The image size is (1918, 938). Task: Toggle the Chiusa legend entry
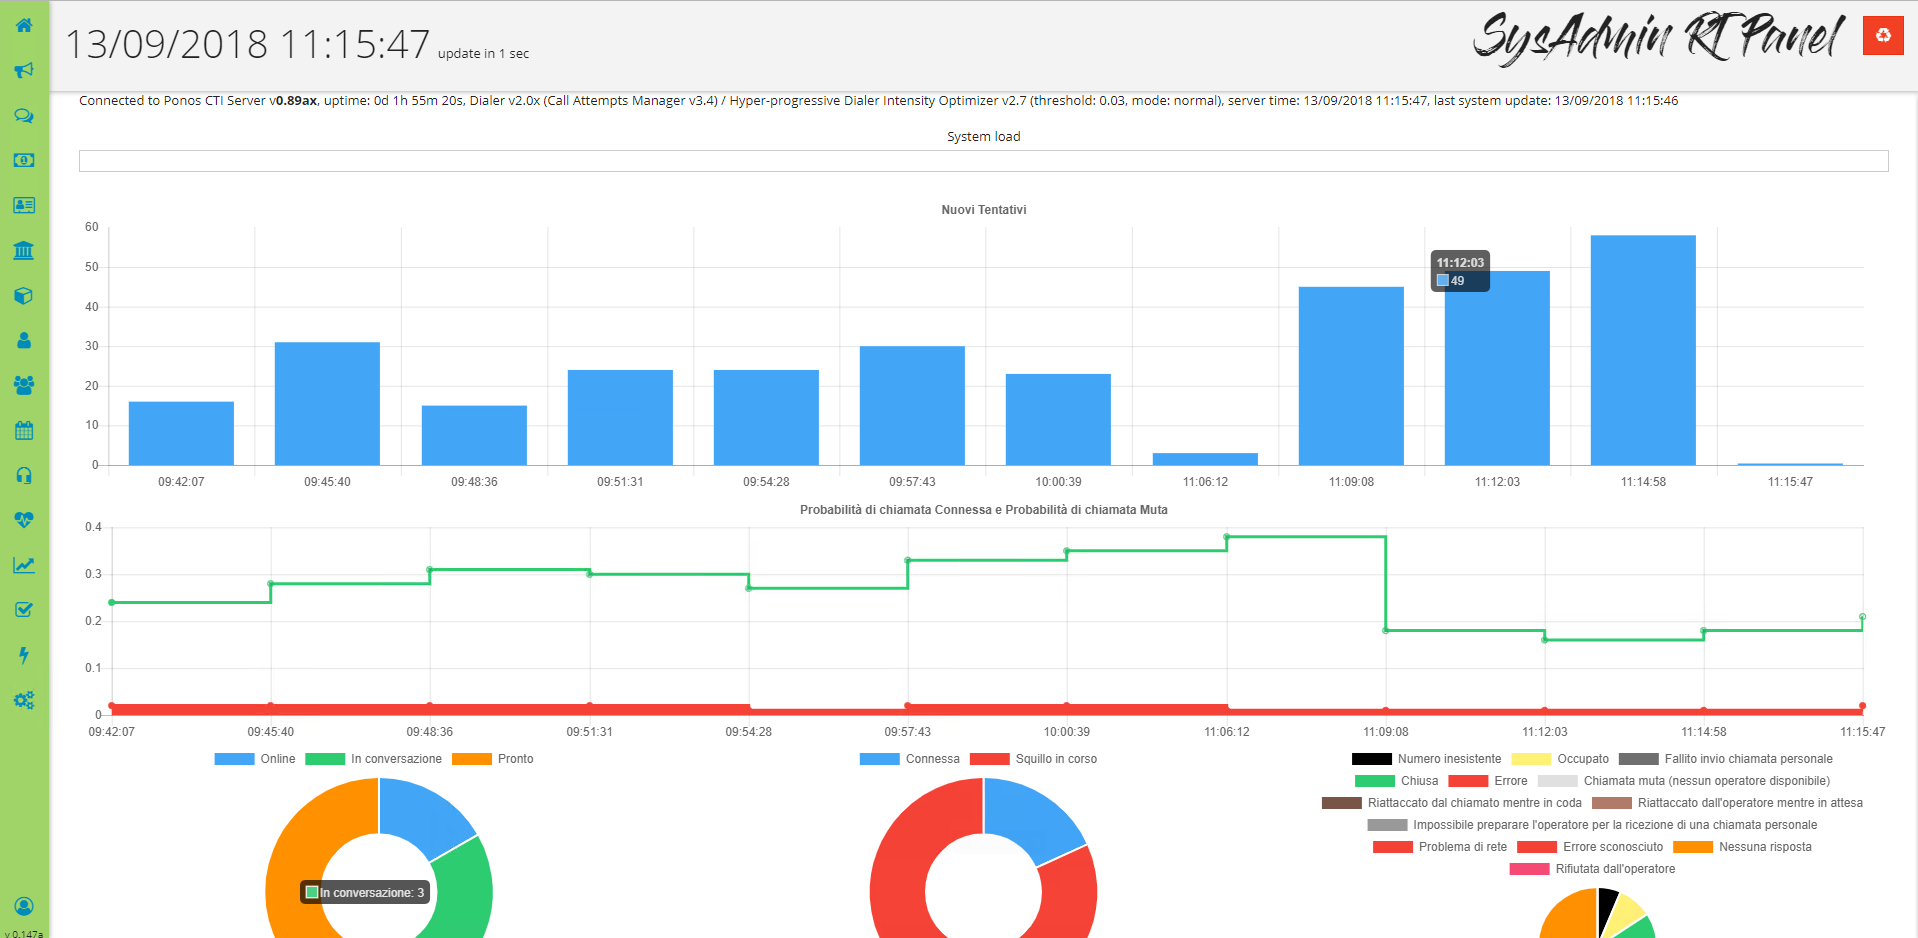1397,781
